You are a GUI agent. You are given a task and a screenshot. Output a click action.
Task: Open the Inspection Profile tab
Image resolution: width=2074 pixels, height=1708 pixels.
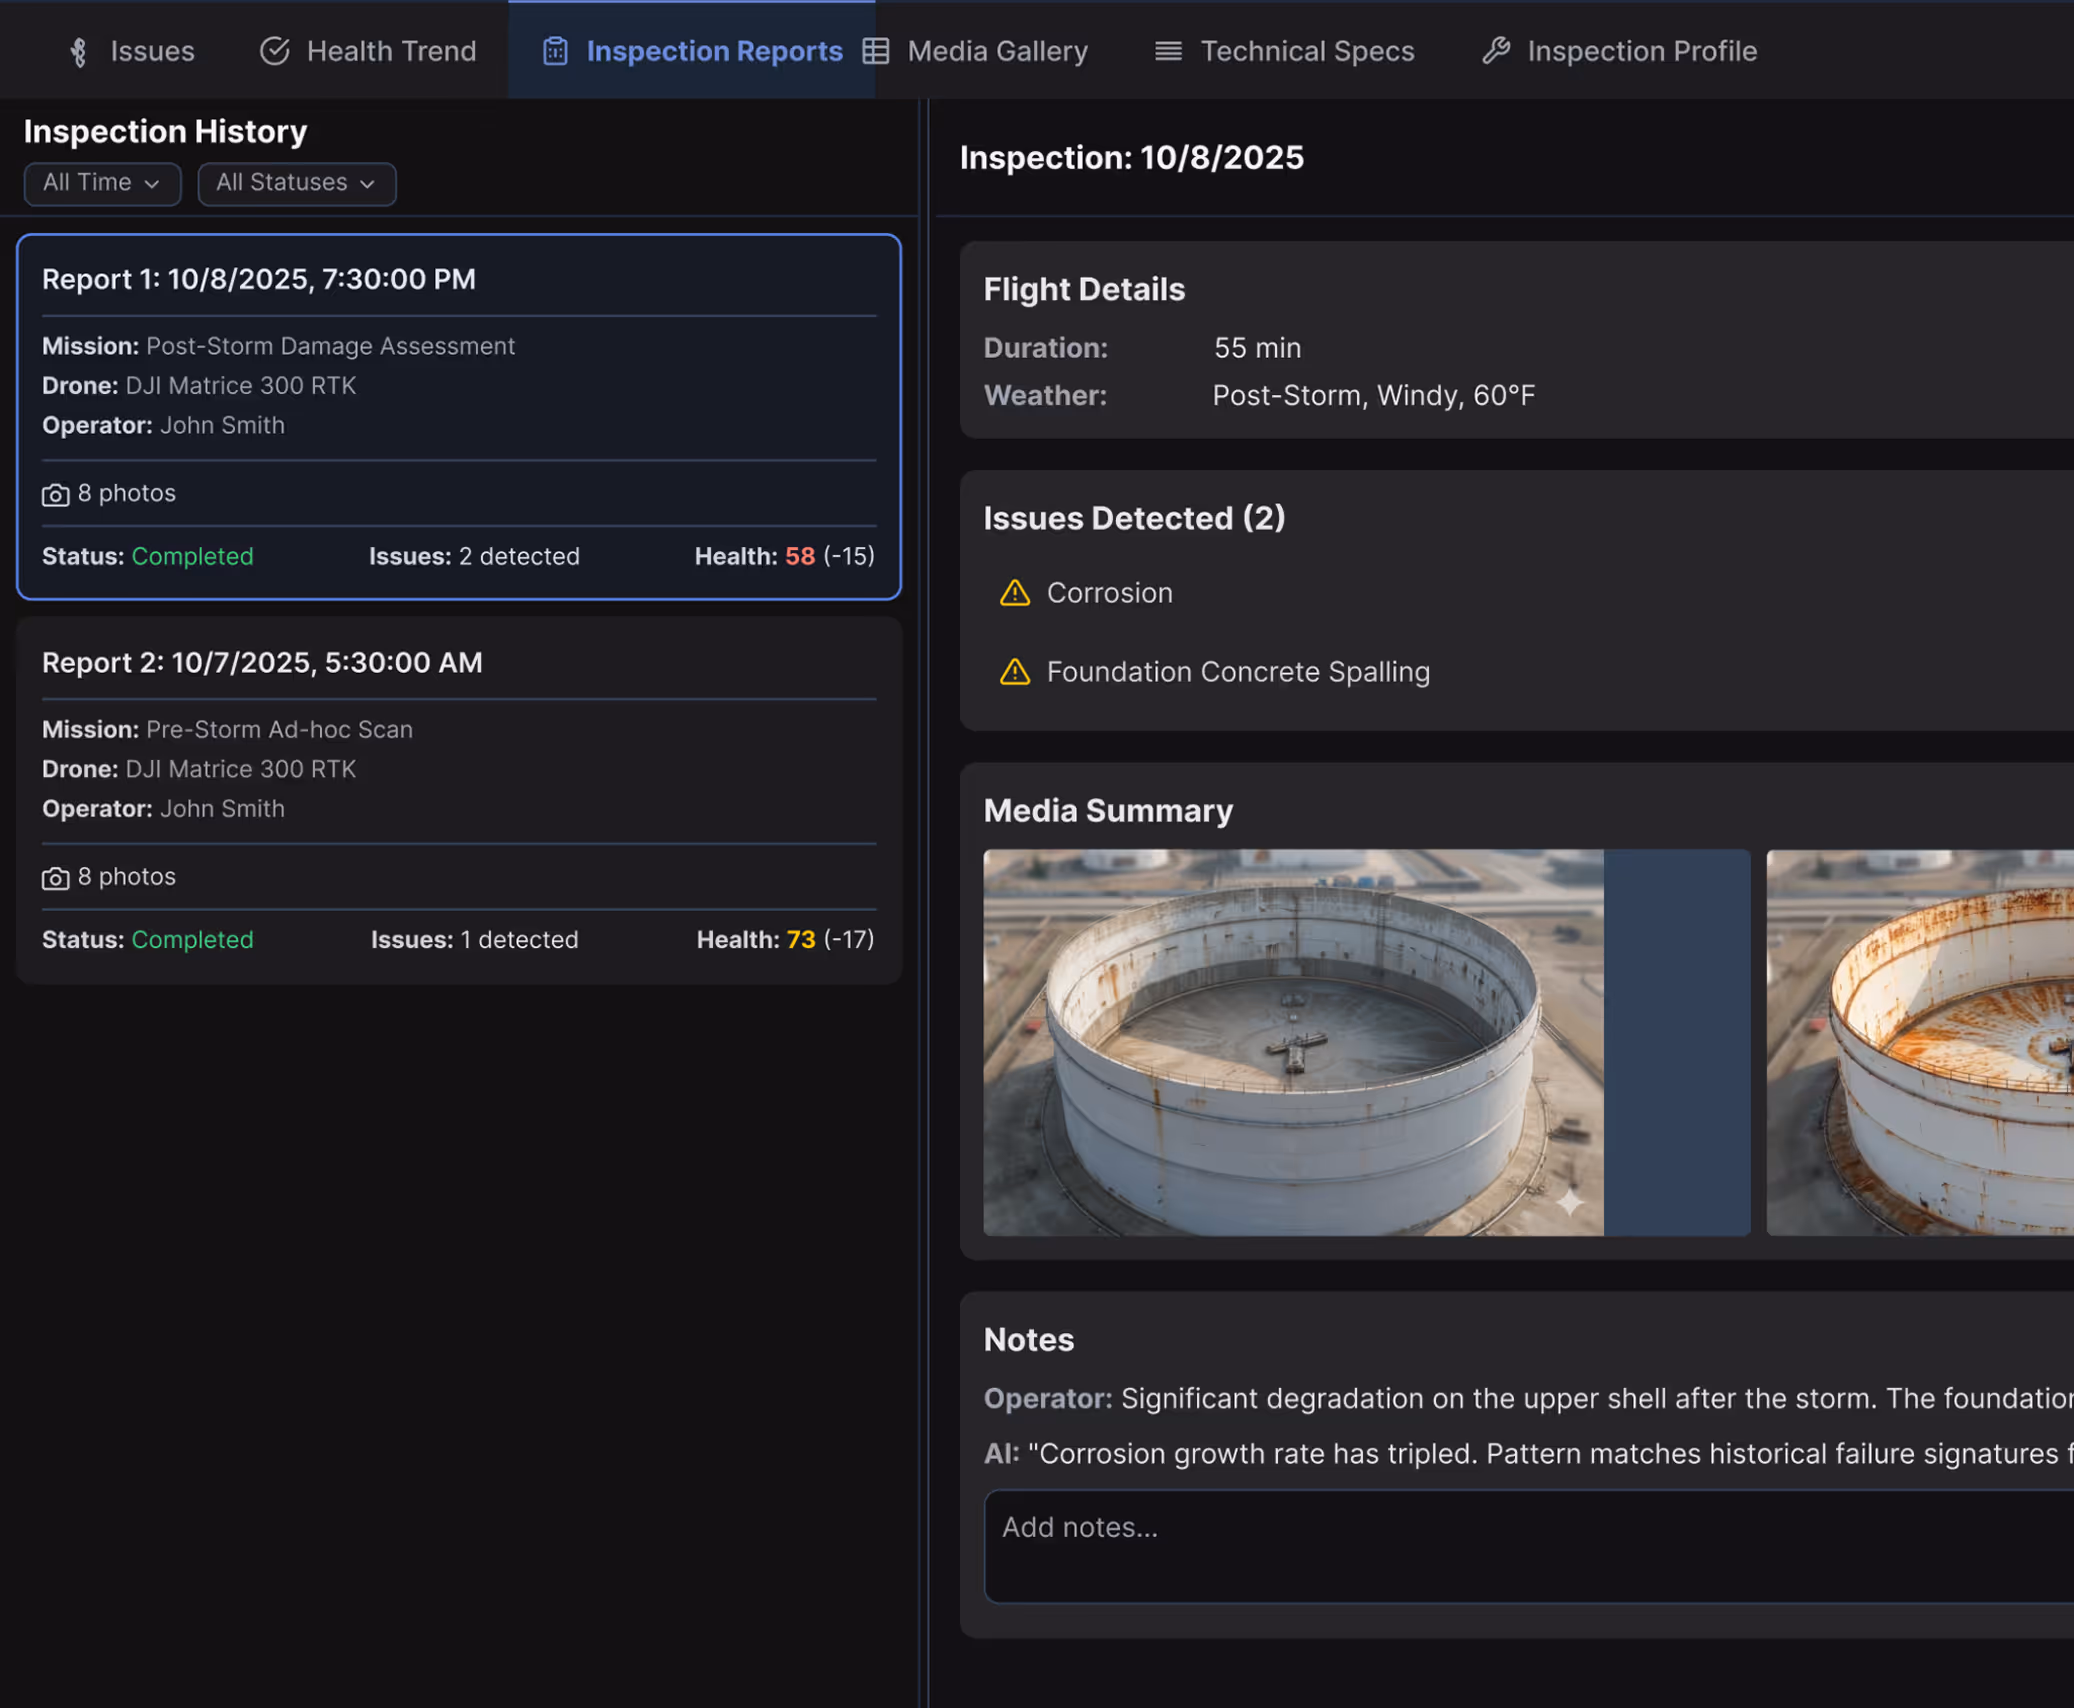click(1619, 51)
